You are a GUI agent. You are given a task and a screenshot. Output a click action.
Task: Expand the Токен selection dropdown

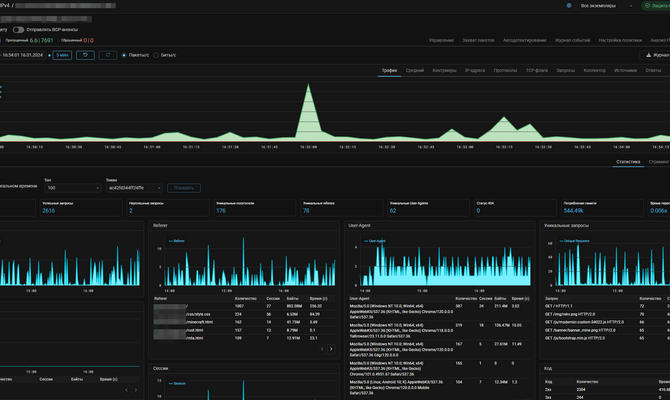pyautogui.click(x=134, y=187)
